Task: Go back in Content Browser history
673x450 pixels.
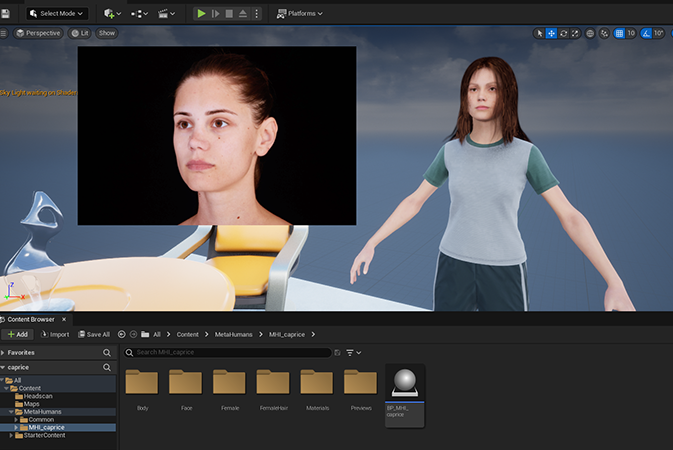Action: pyautogui.click(x=121, y=334)
